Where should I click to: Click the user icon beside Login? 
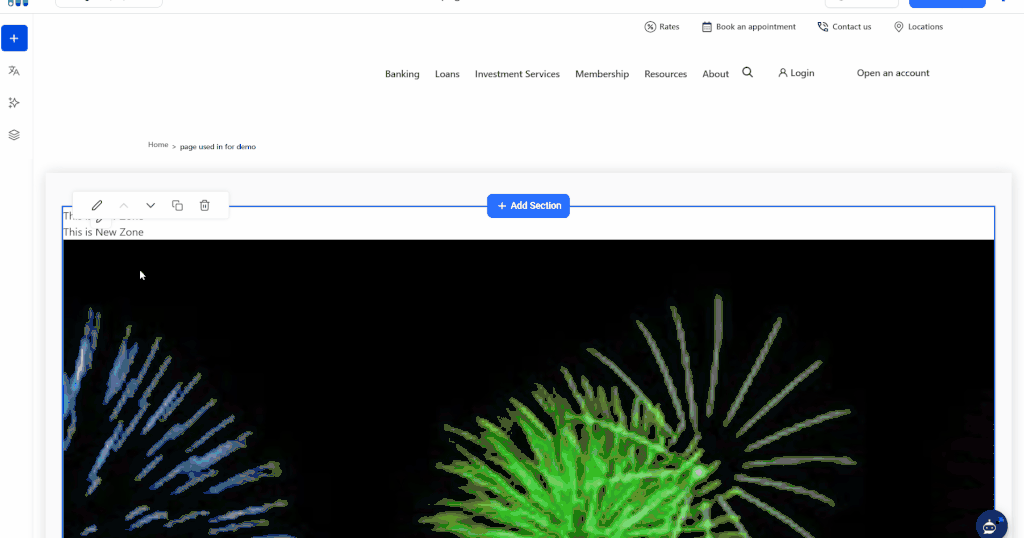pos(782,73)
